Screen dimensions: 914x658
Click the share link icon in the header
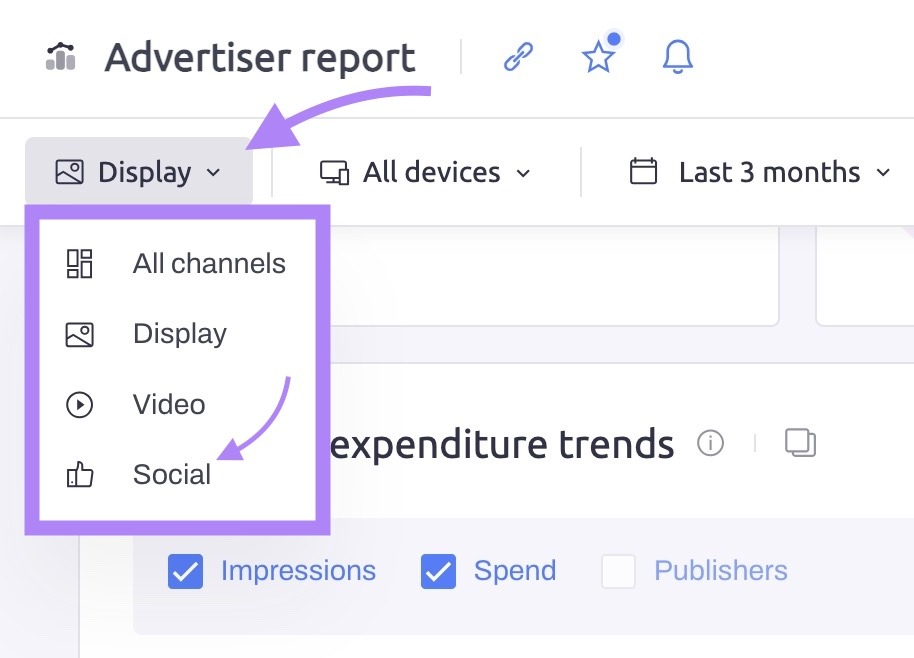[518, 57]
